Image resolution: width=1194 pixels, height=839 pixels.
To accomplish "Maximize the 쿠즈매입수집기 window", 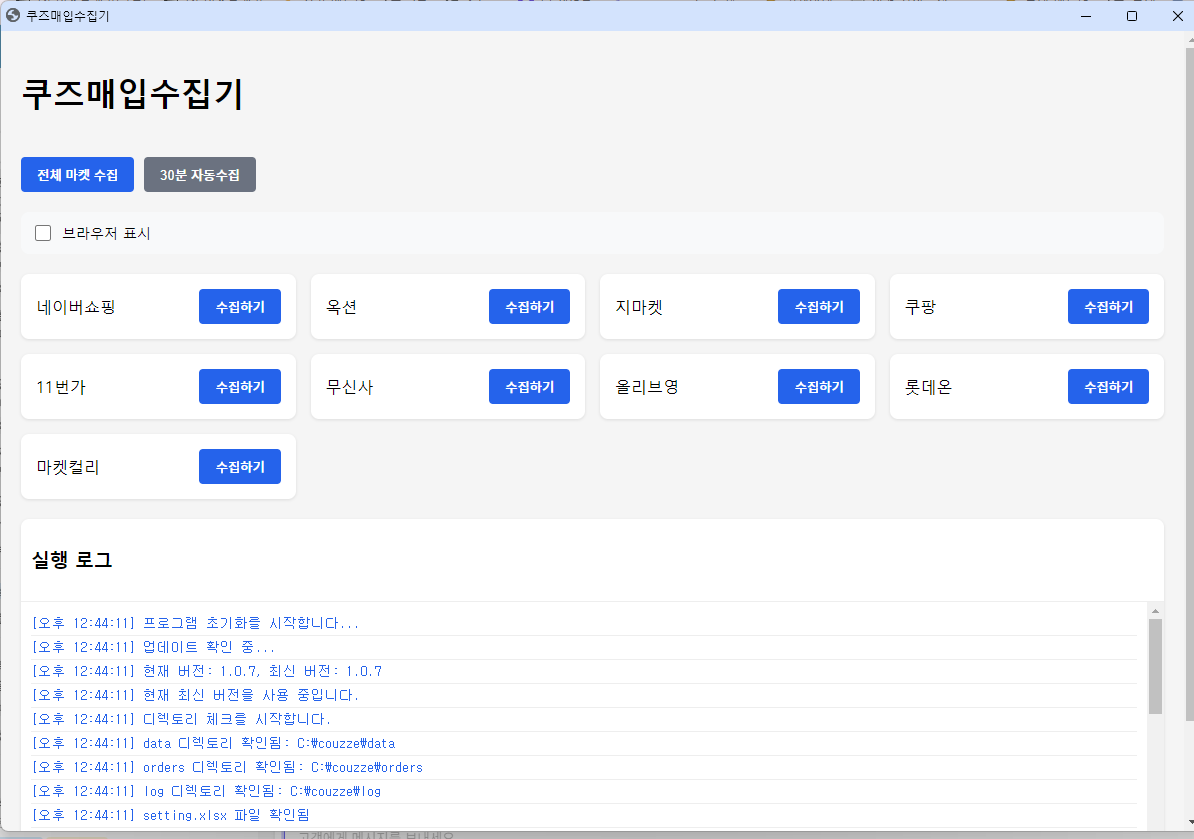I will click(1132, 16).
